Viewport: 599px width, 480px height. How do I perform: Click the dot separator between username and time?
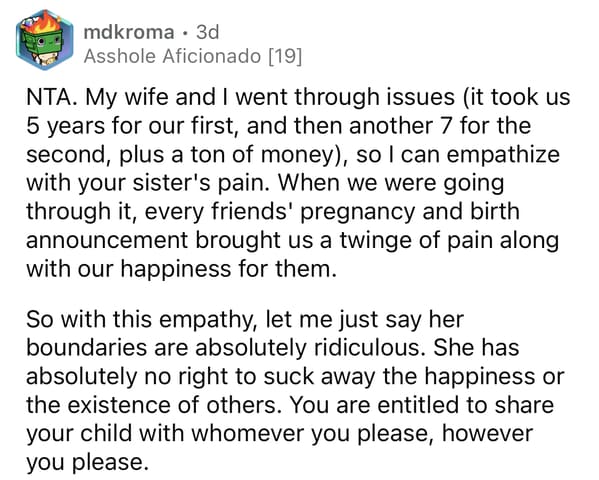click(x=186, y=33)
